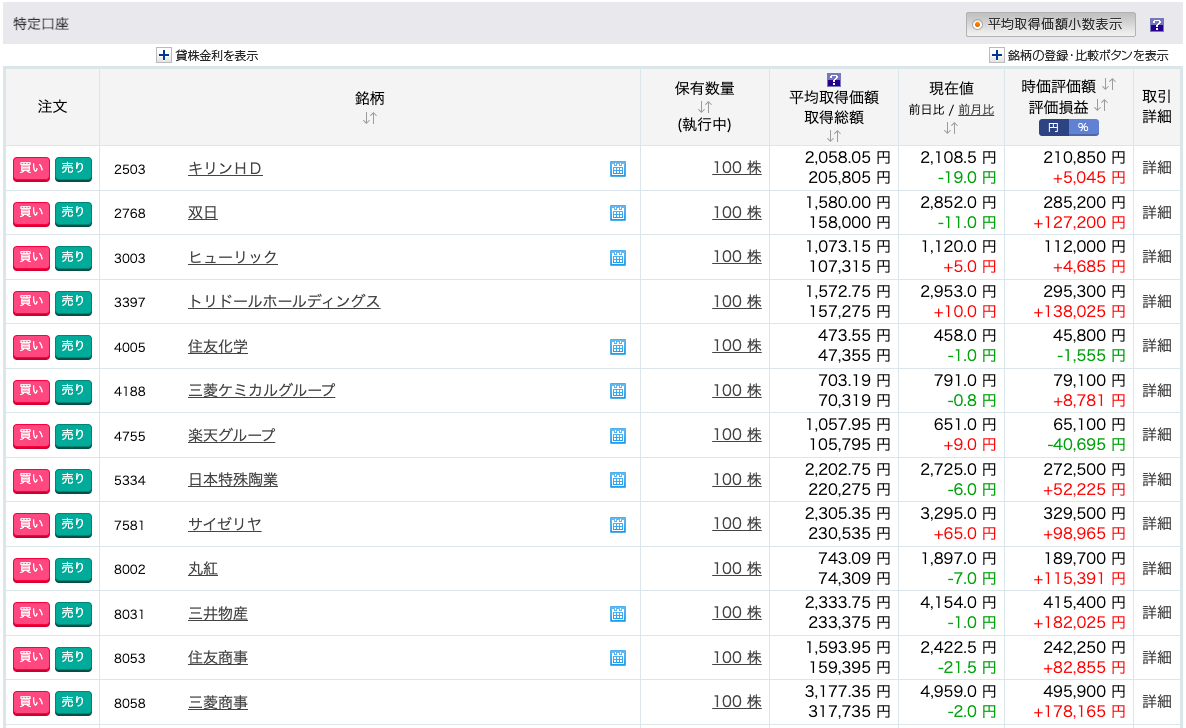The image size is (1186, 728).
Task: Switch 評価損益 display to 円
Action: tap(1054, 128)
